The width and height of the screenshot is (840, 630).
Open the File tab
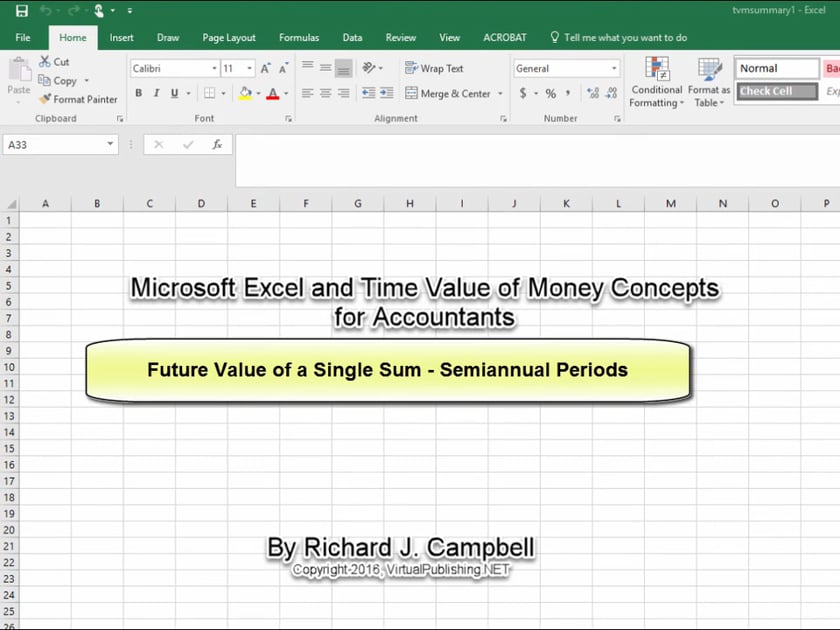pyautogui.click(x=23, y=38)
